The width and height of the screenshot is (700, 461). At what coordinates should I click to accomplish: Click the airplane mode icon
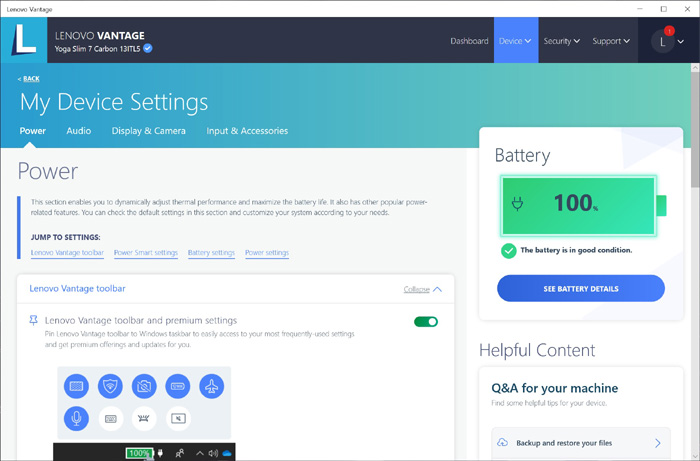tap(212, 386)
